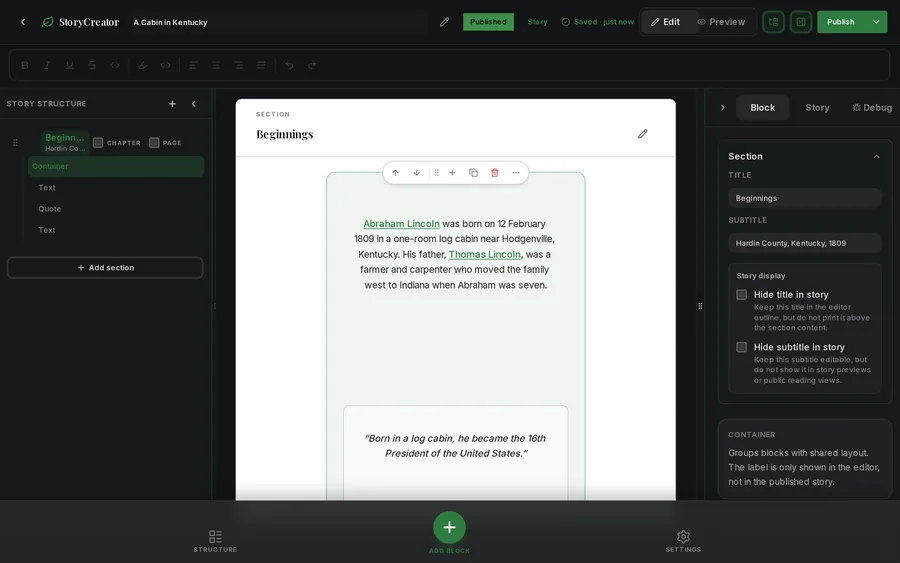The width and height of the screenshot is (900, 563).
Task: Click the Story label in top bar
Action: [x=537, y=22]
